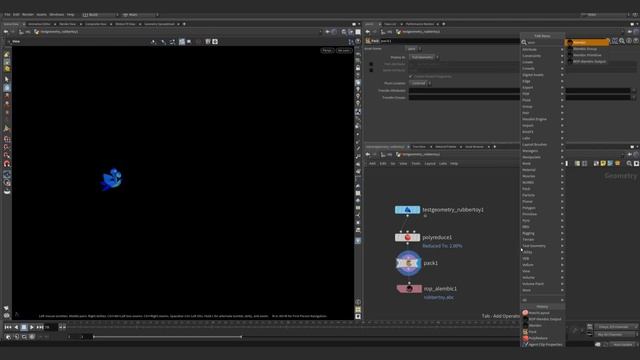Click the blue network box icon in network toolbar
640x360 pixels.
[610, 163]
